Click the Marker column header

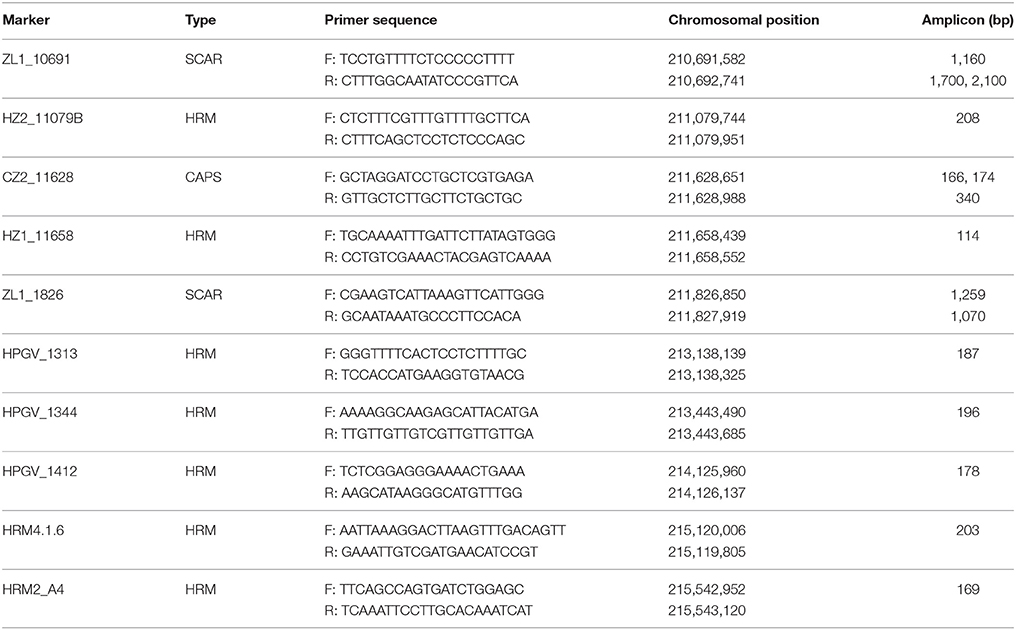tap(26, 20)
